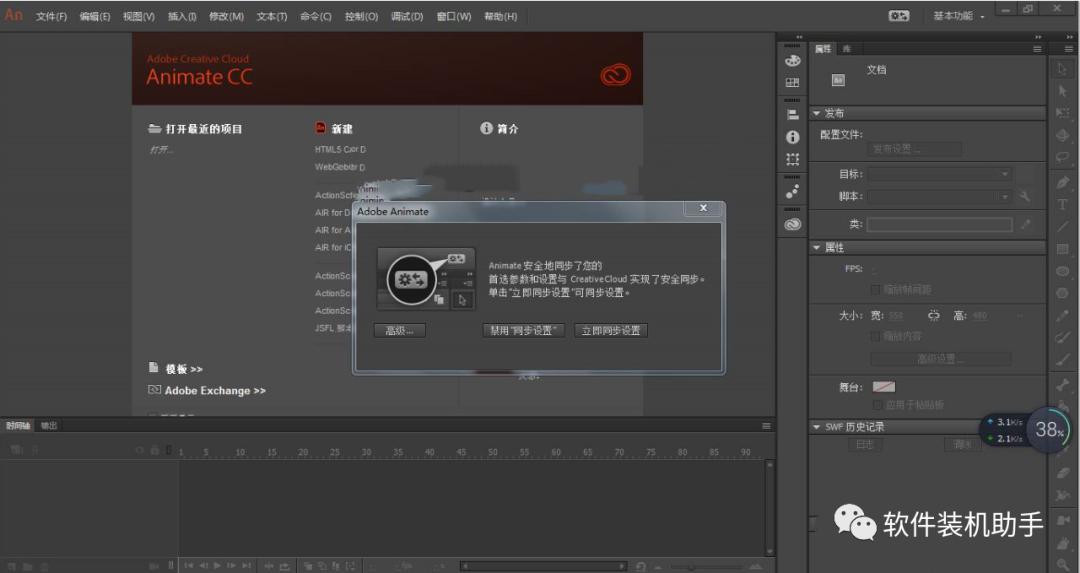The image size is (1080, 573).
Task: Select the Free Transform tool
Action: (1063, 113)
